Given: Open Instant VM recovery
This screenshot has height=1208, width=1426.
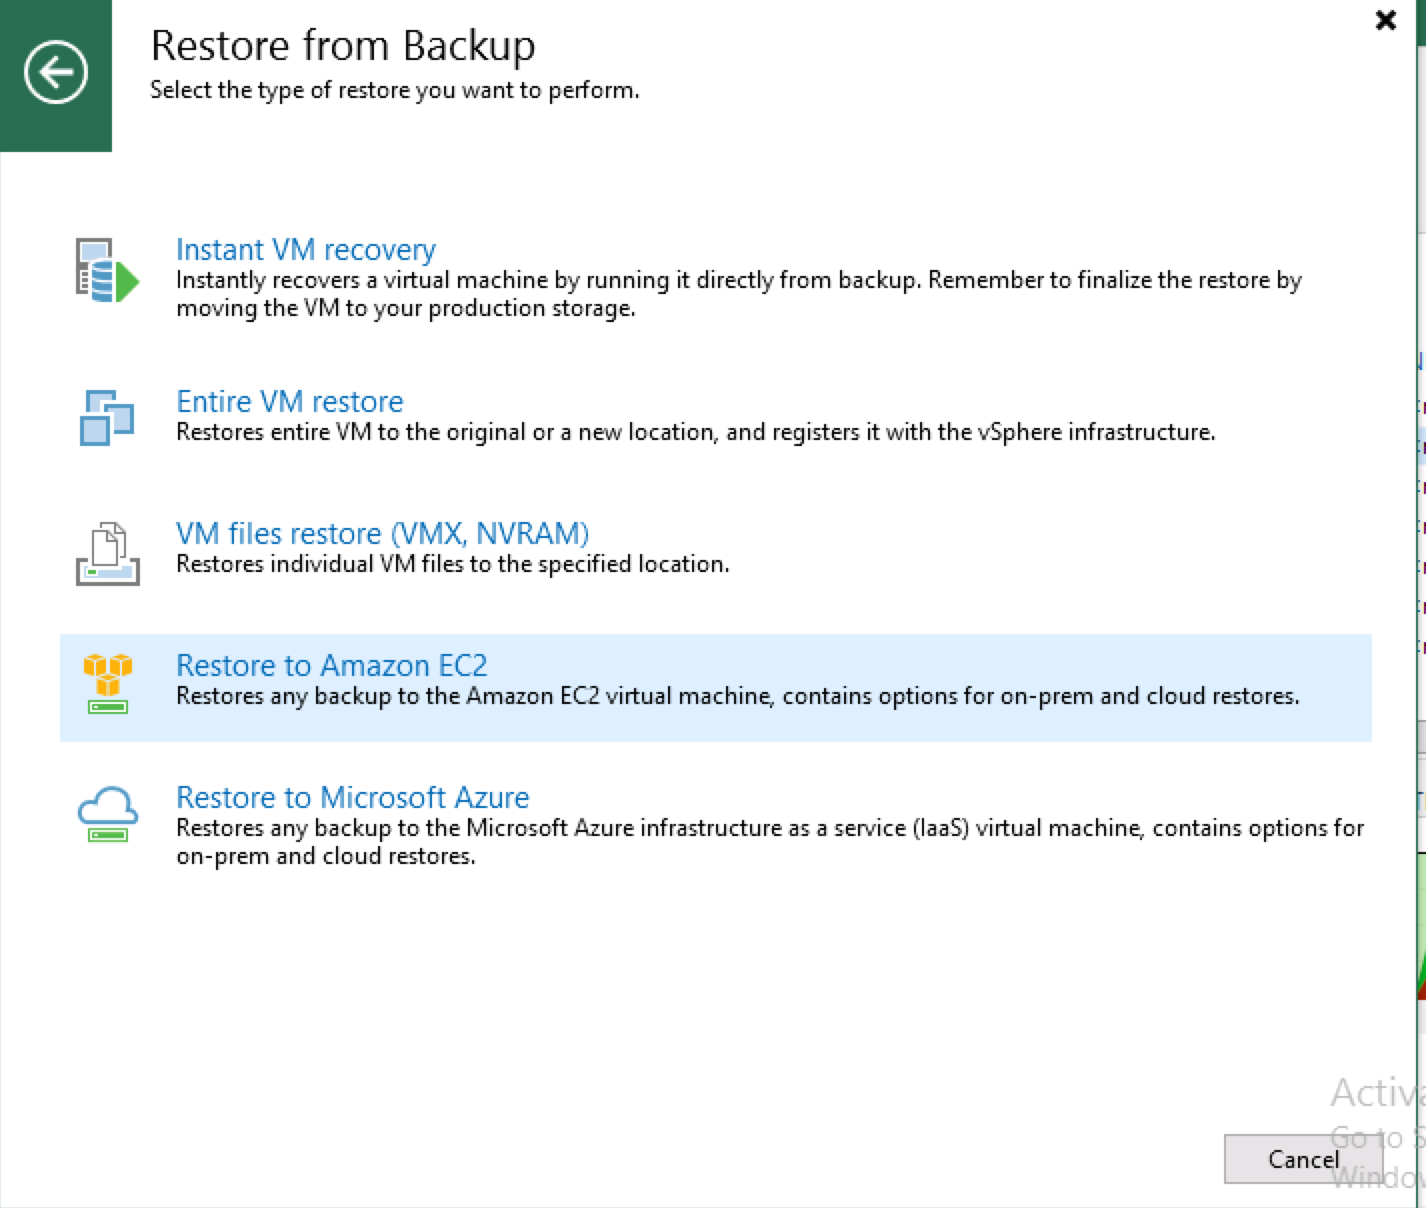Looking at the screenshot, I should [306, 250].
